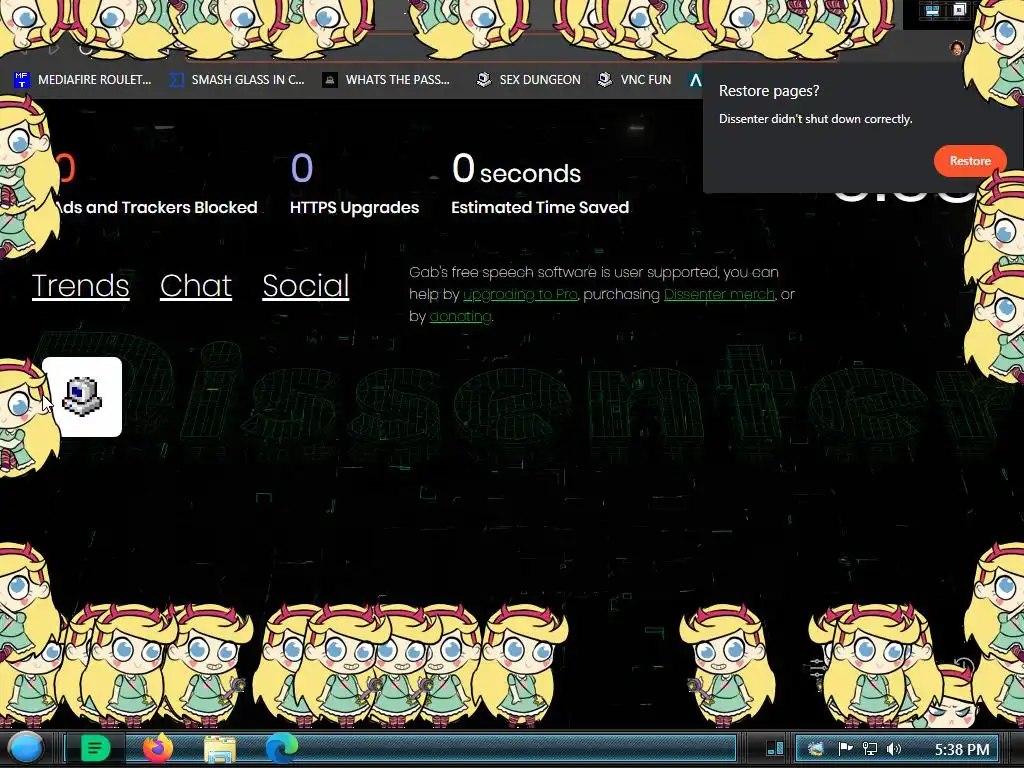
Task: Open the green chat app in taskbar
Action: (95, 748)
